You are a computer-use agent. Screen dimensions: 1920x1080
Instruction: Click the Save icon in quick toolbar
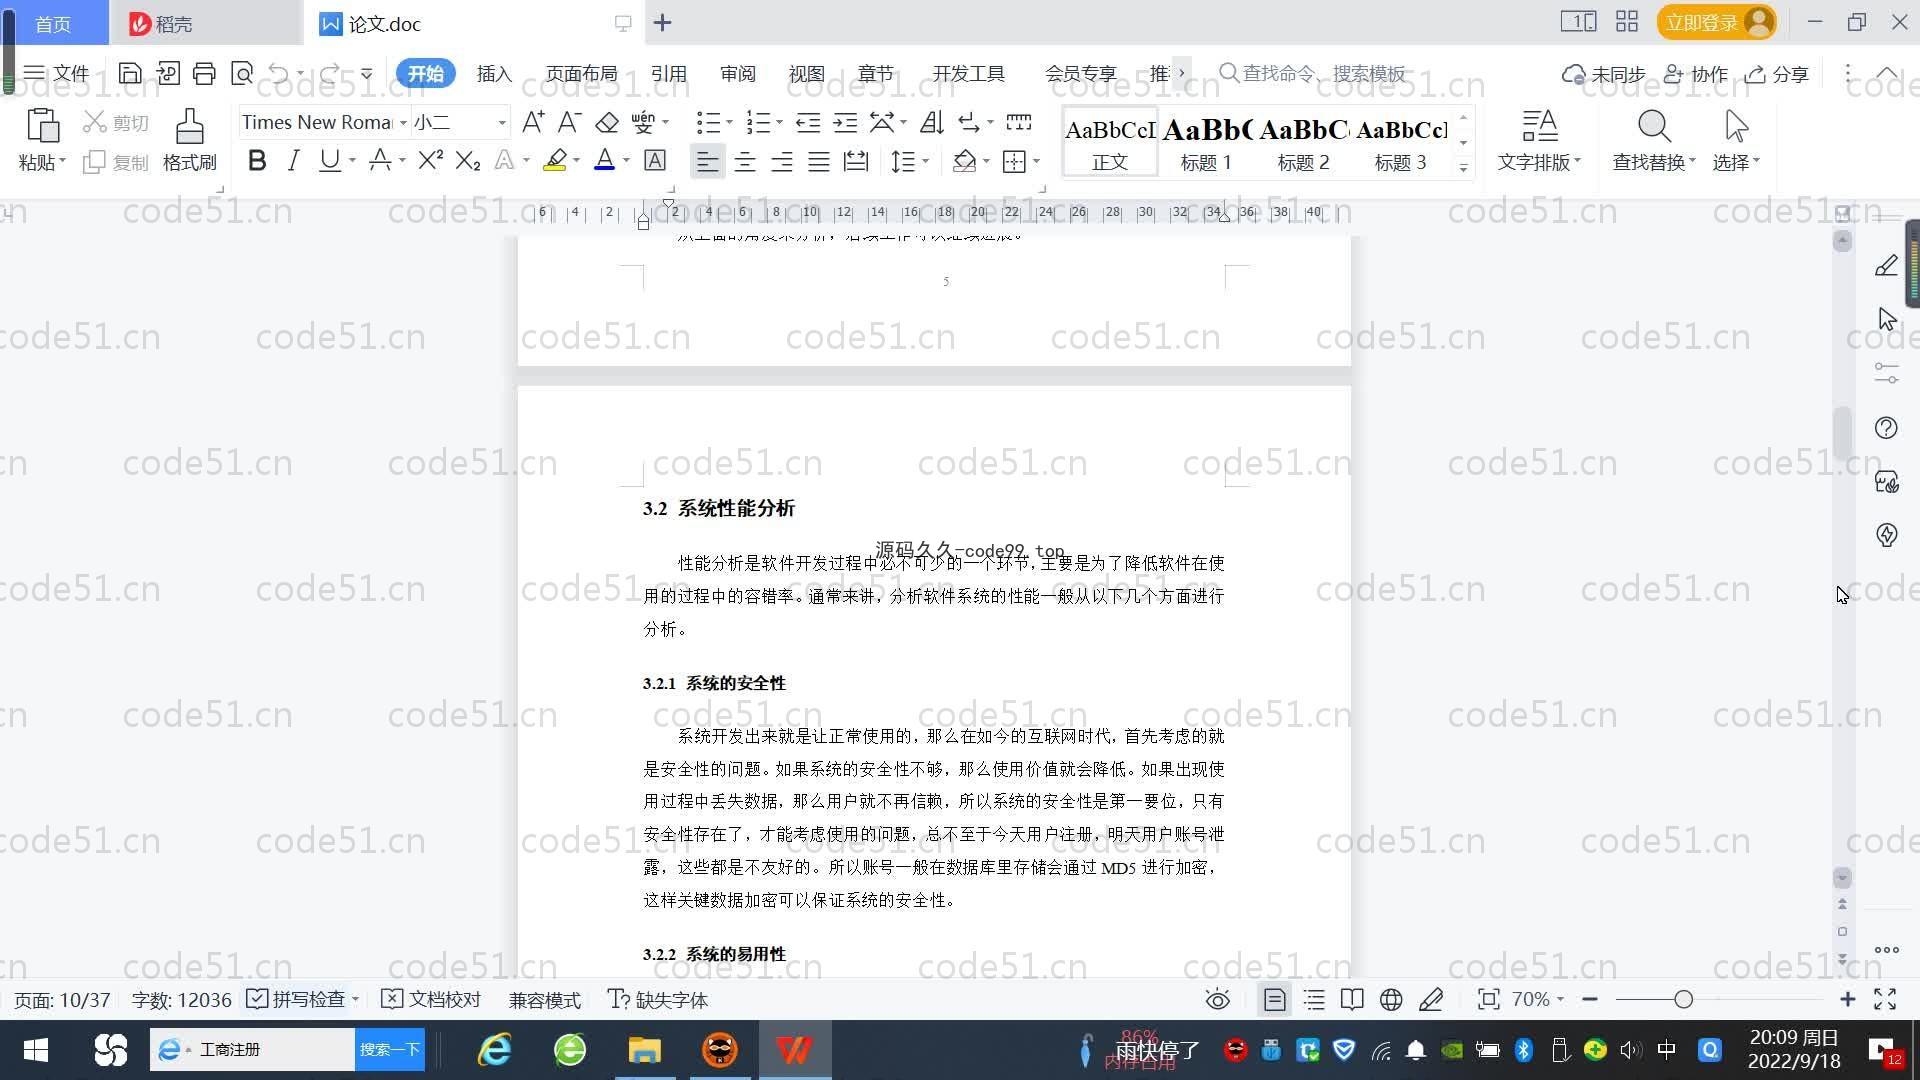129,73
